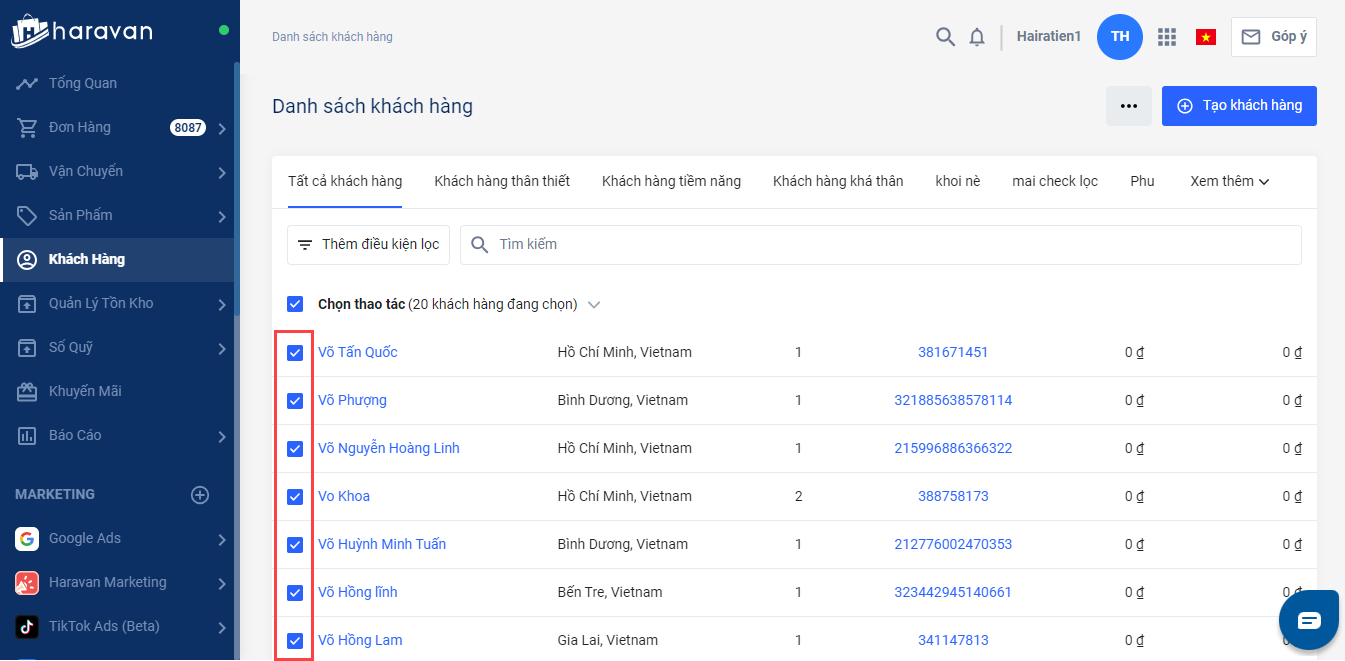Click the TH user avatar
This screenshot has width=1345, height=661.
(x=1120, y=37)
